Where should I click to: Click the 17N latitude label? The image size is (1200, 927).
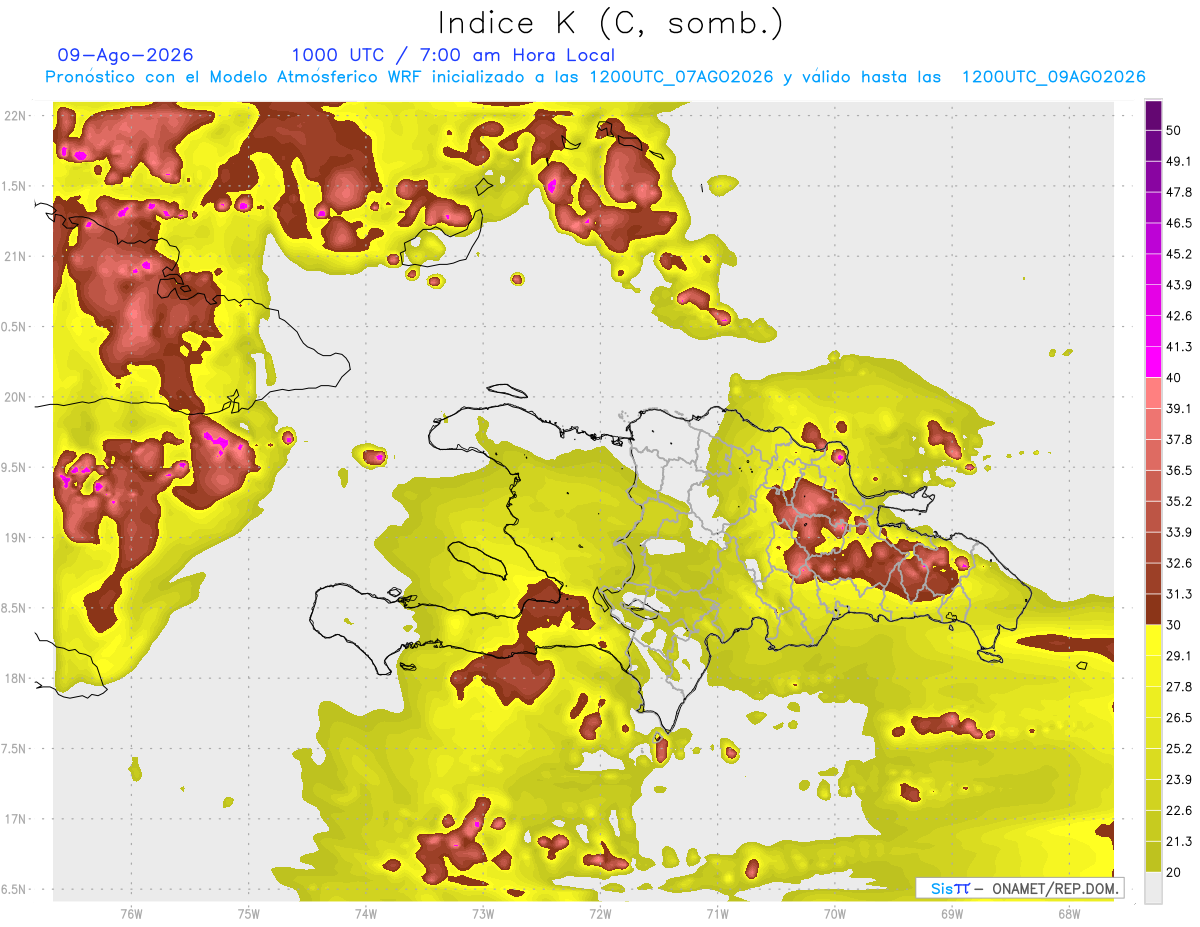coord(16,819)
